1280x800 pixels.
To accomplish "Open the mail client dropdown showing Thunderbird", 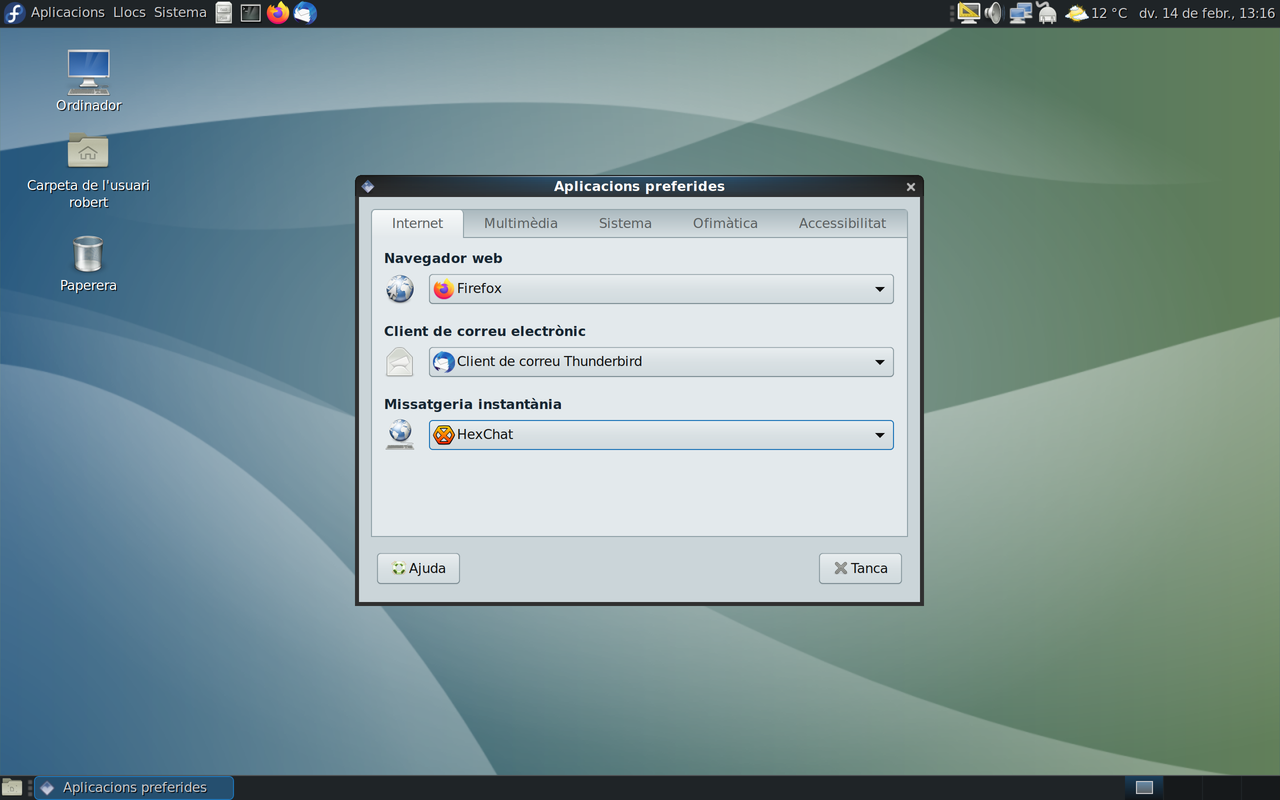I will (x=661, y=362).
